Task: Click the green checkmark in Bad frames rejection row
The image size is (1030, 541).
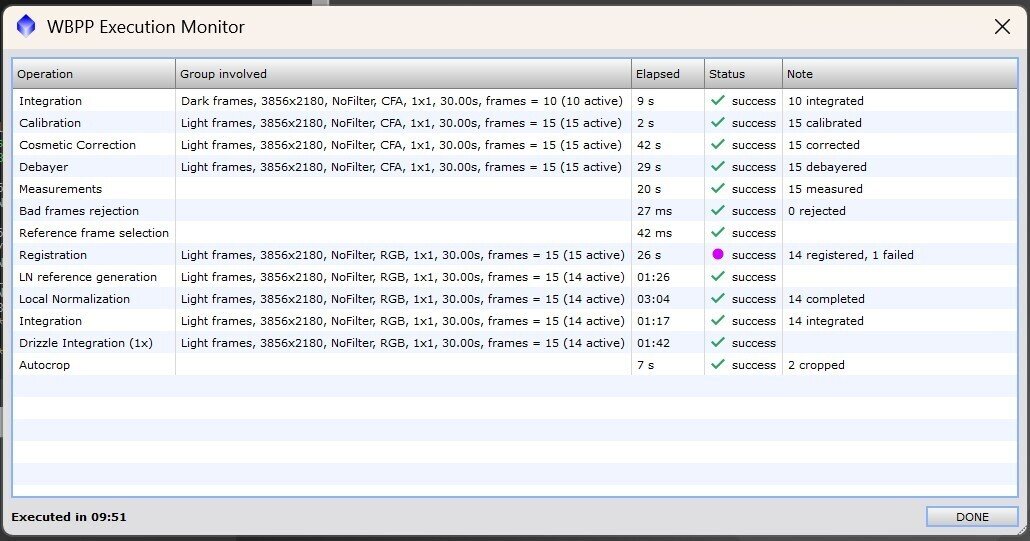Action: tap(718, 210)
